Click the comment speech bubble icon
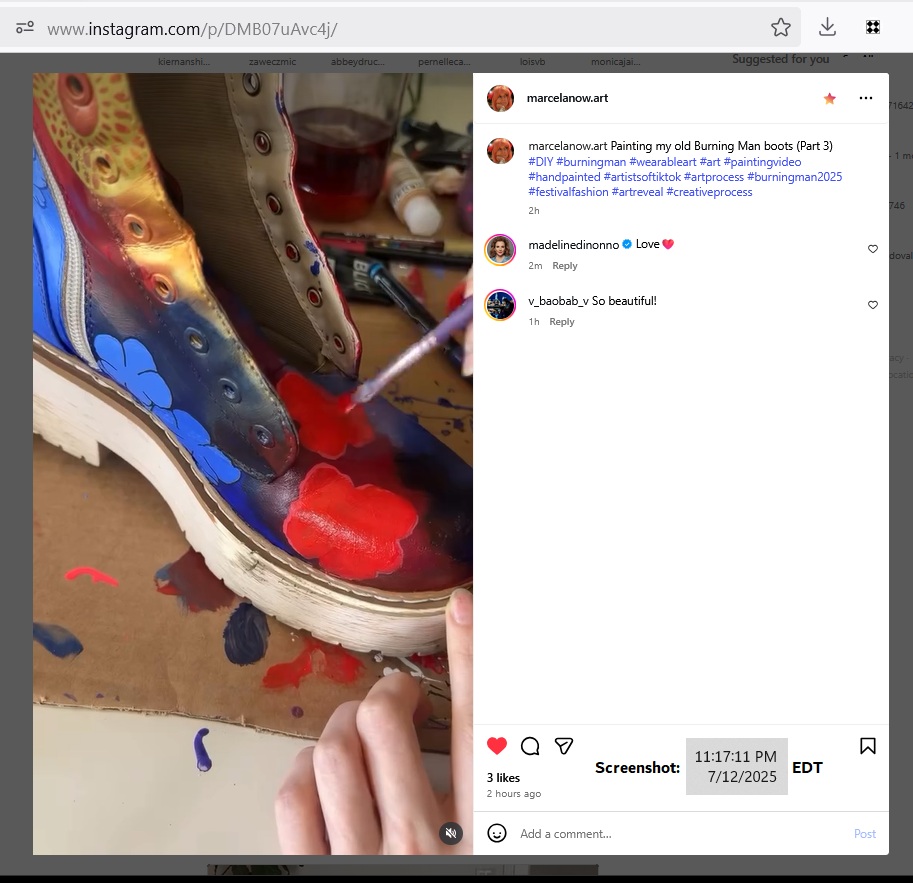This screenshot has width=913, height=883. point(530,746)
